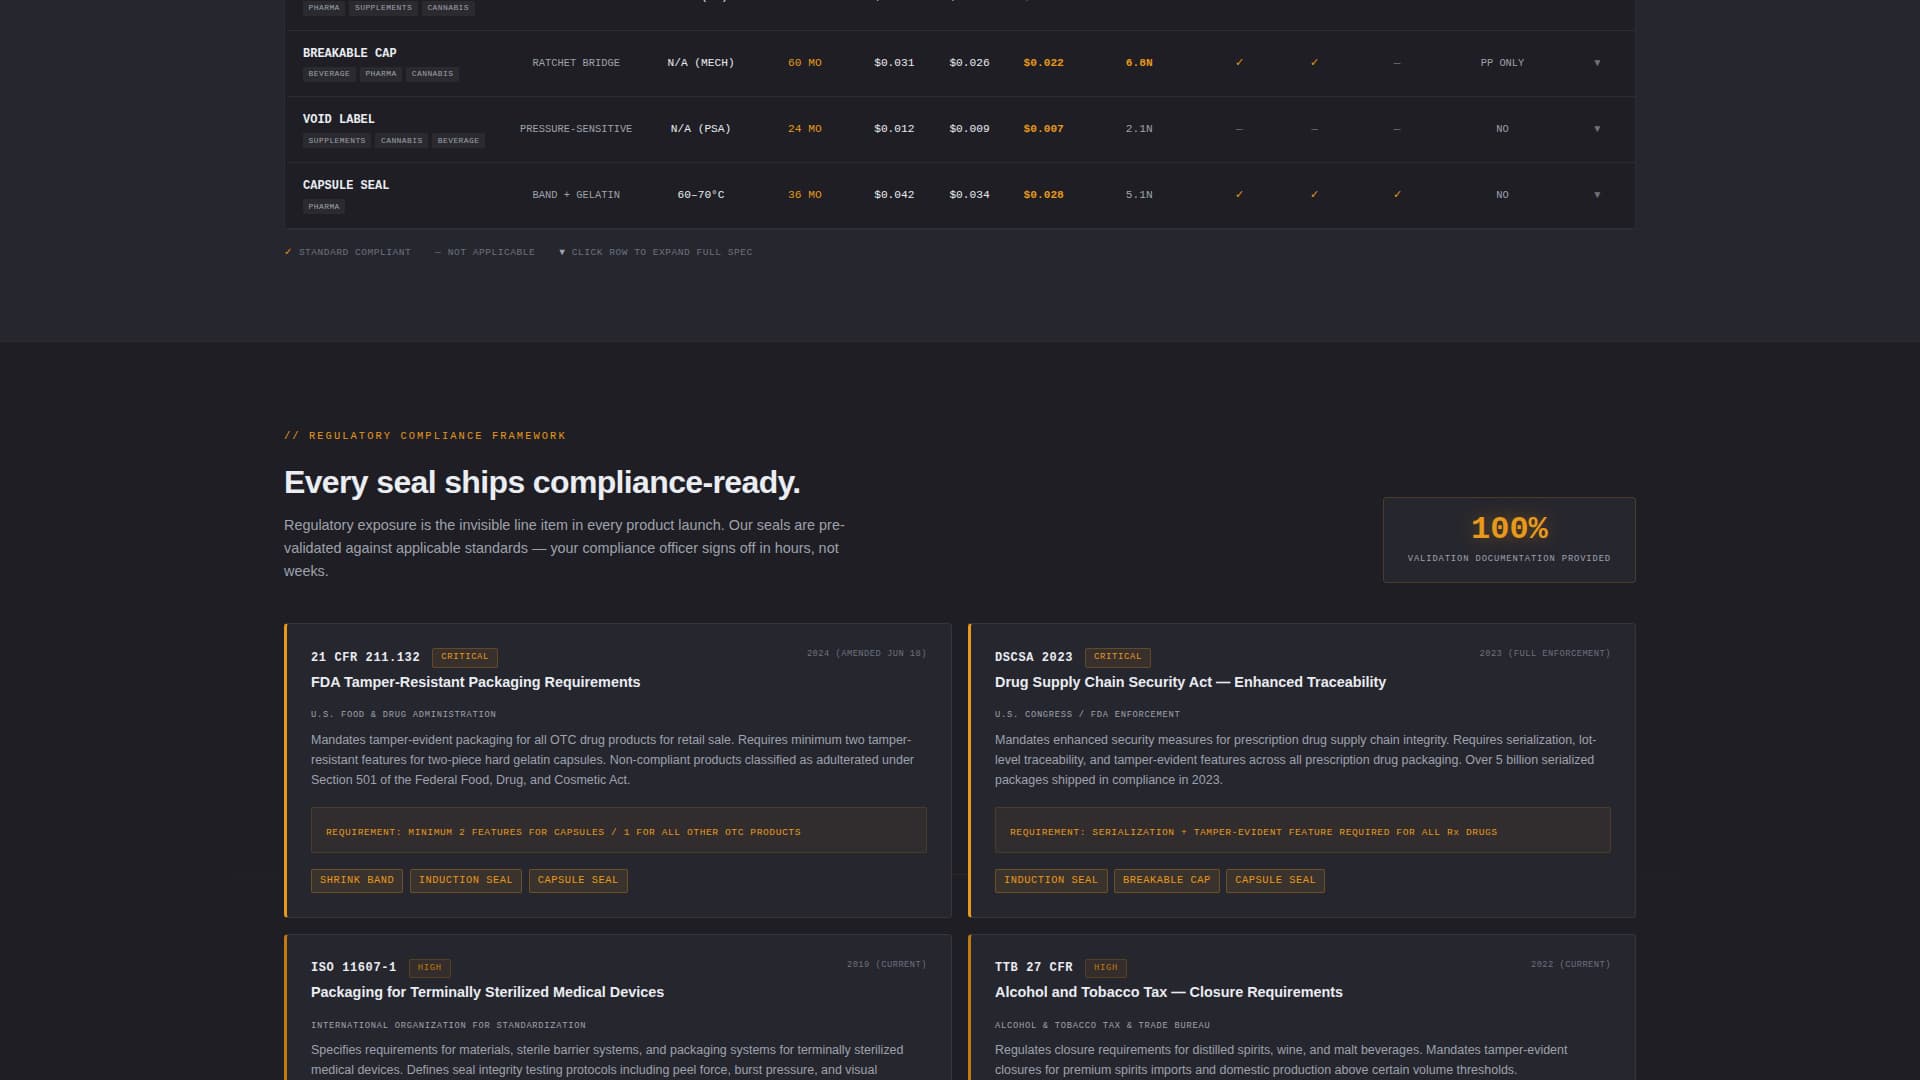
Task: Click the N/A (PSA) cell
Action: tap(701, 129)
